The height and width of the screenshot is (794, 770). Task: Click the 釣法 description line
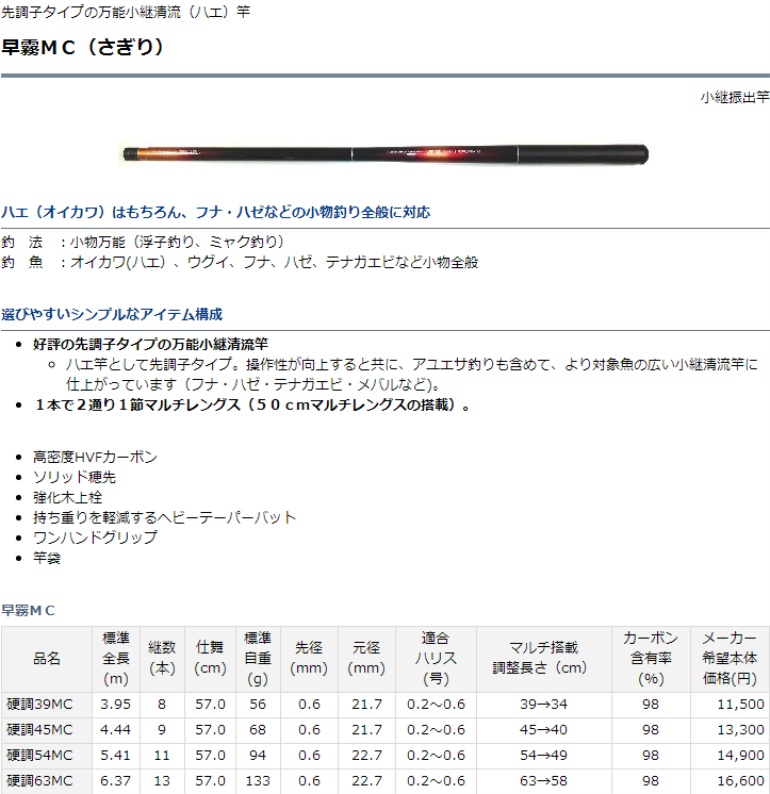click(x=143, y=242)
